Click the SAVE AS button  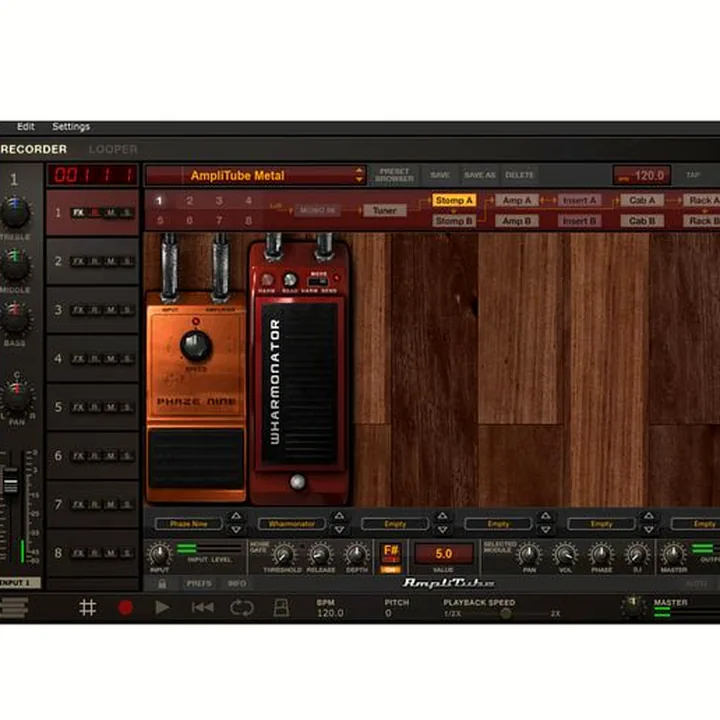tap(479, 175)
